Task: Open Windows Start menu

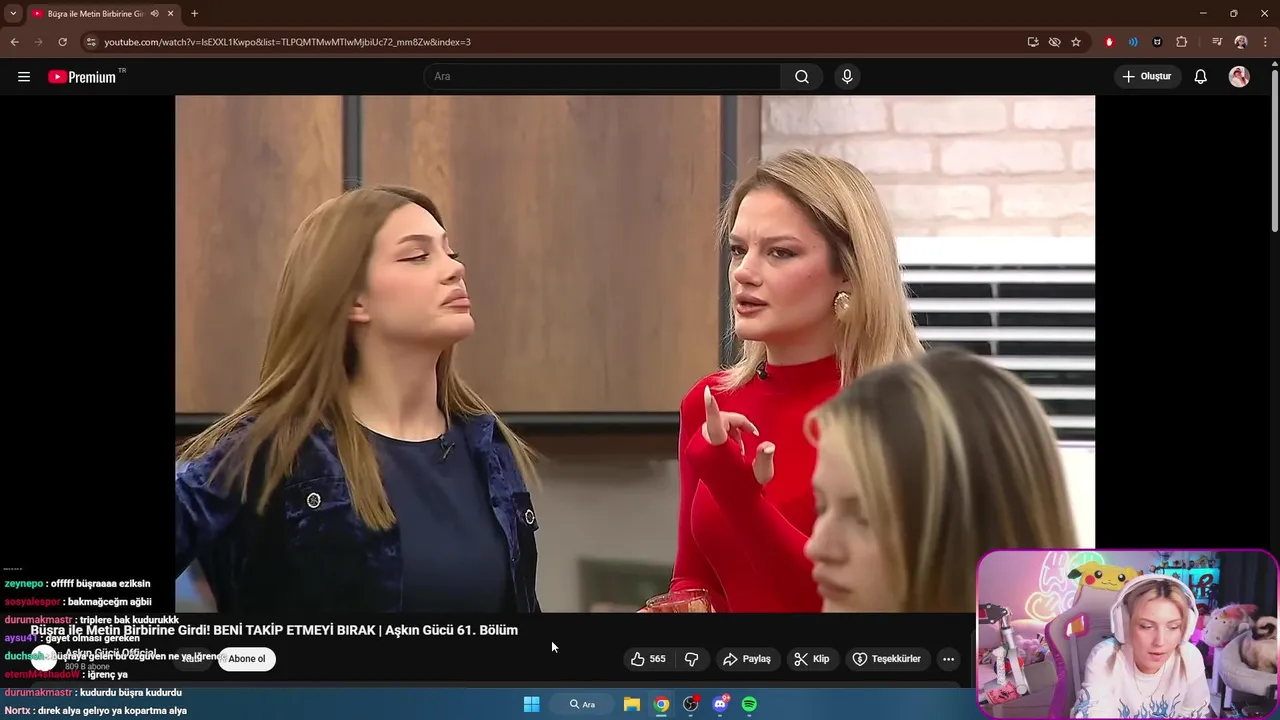Action: tap(532, 704)
